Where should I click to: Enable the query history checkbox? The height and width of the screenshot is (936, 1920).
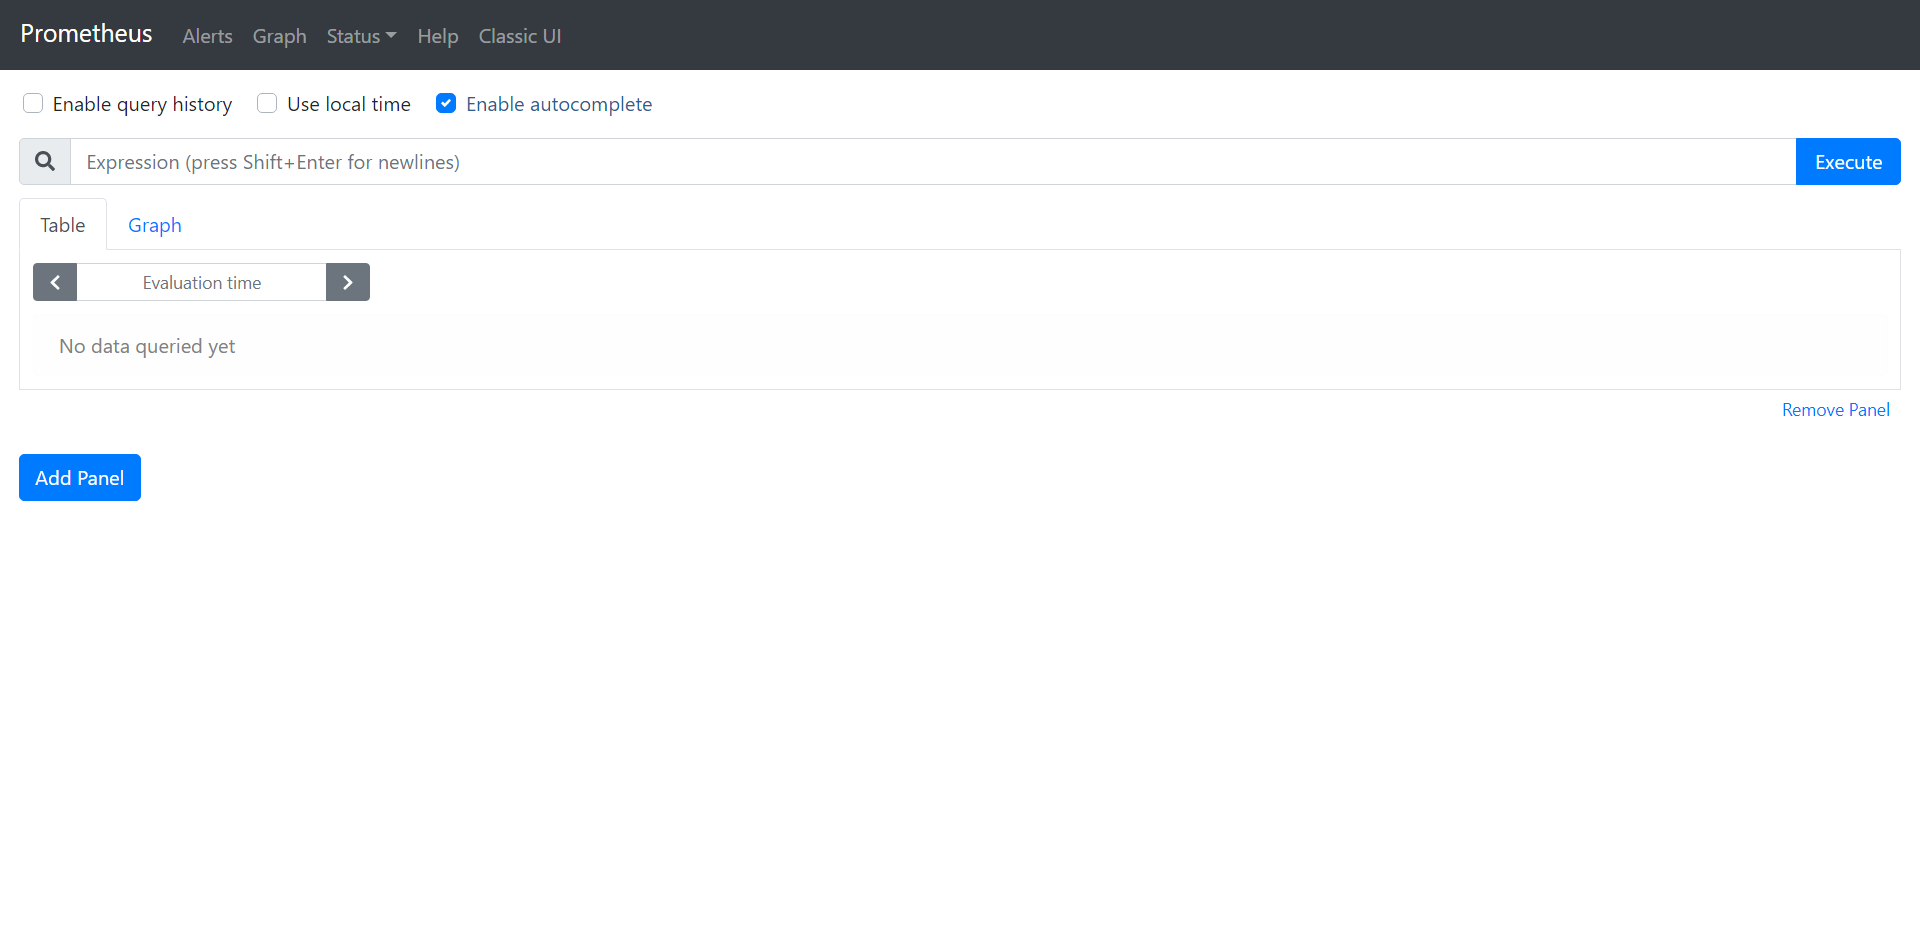(33, 104)
